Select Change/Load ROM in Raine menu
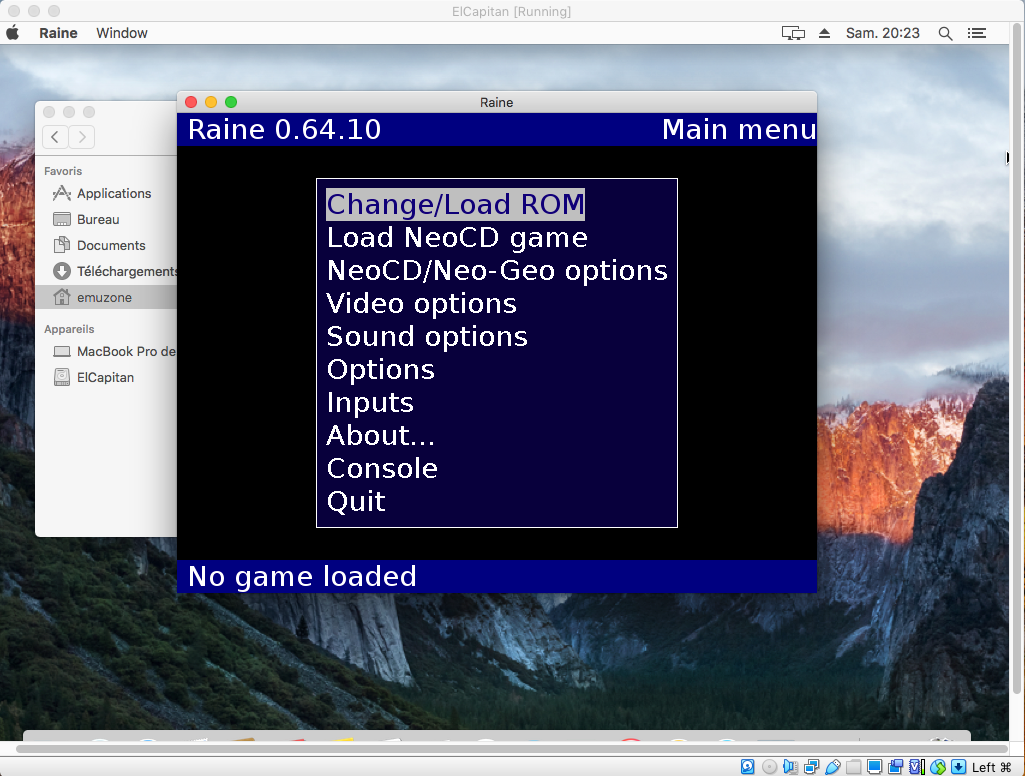The width and height of the screenshot is (1025, 776). pos(455,205)
